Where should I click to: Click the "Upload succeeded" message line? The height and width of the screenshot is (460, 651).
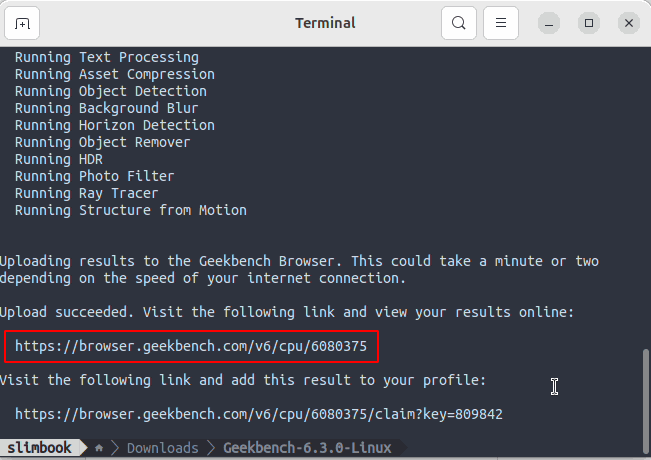287,312
